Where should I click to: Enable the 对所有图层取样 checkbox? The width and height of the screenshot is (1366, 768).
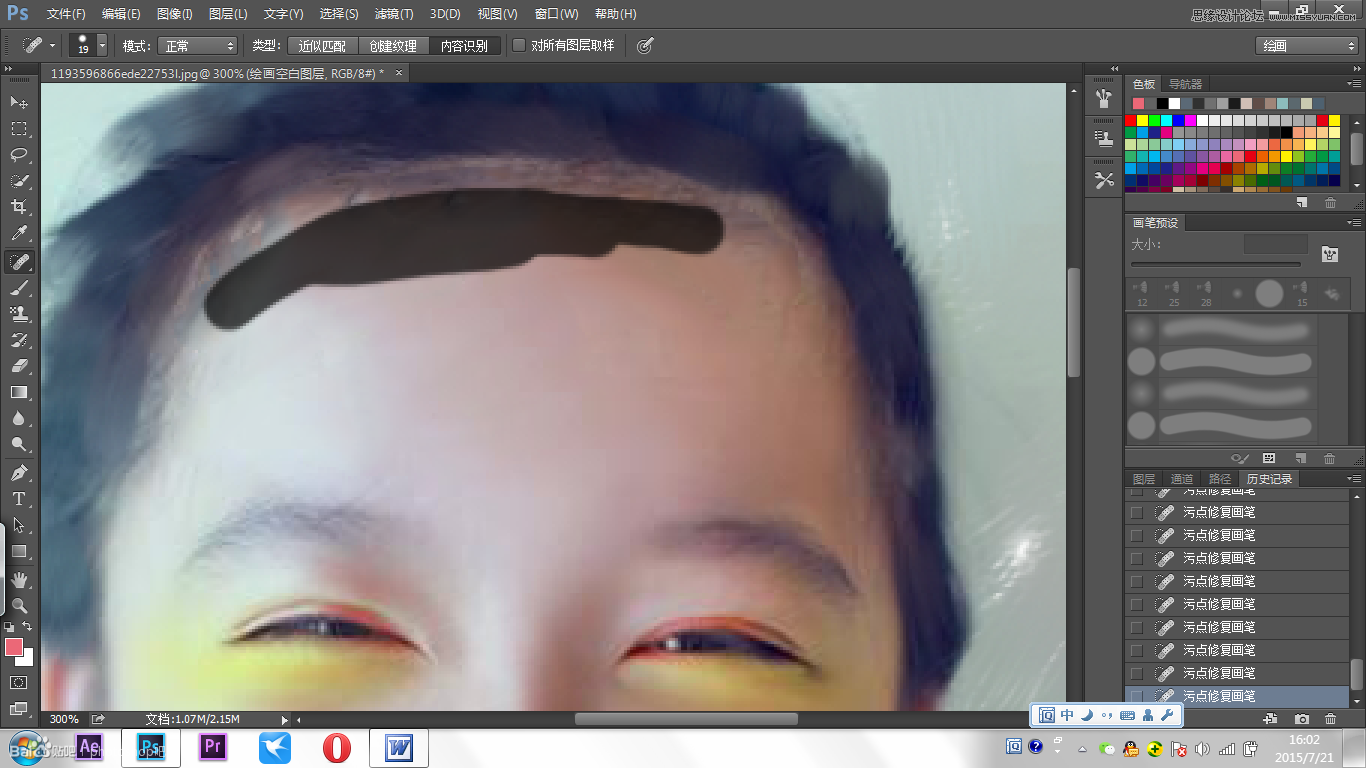click(x=519, y=45)
